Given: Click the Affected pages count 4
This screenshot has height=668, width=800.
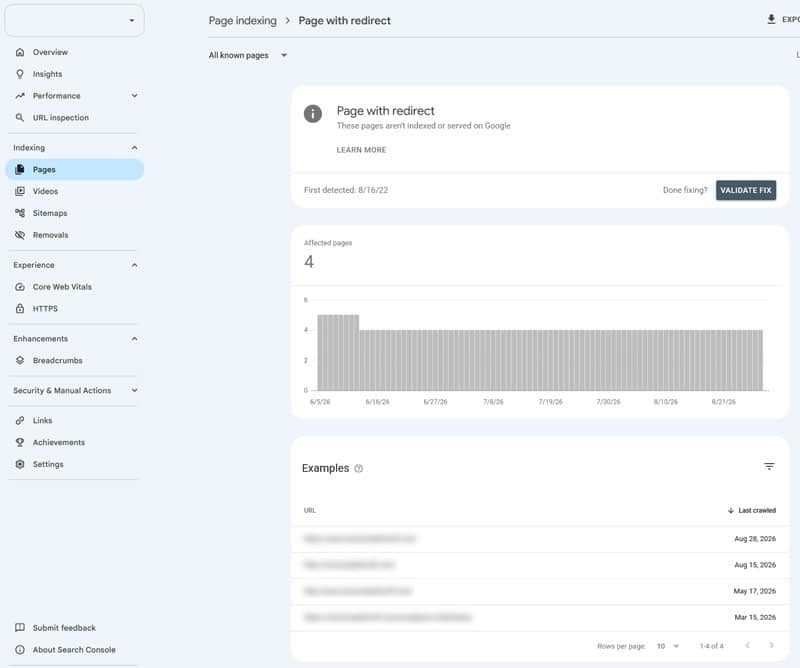Looking at the screenshot, I should pos(309,262).
